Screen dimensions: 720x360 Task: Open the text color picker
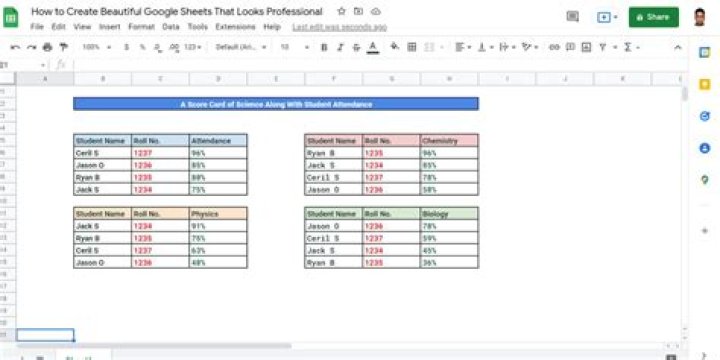[x=373, y=47]
